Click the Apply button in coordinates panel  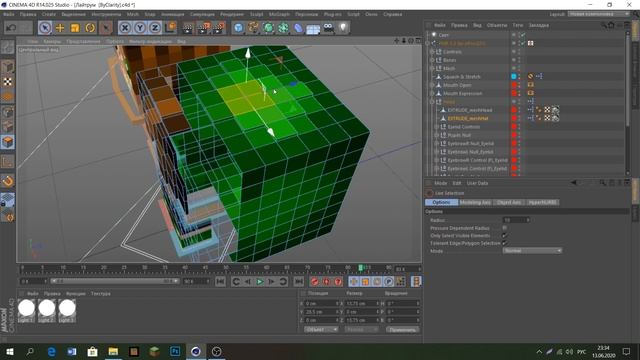coord(402,329)
